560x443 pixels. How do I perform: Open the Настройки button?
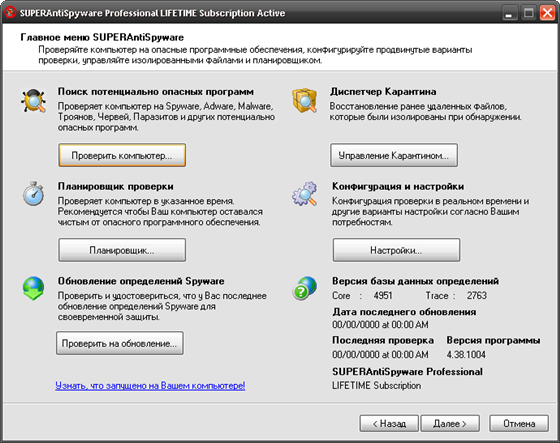click(x=396, y=250)
